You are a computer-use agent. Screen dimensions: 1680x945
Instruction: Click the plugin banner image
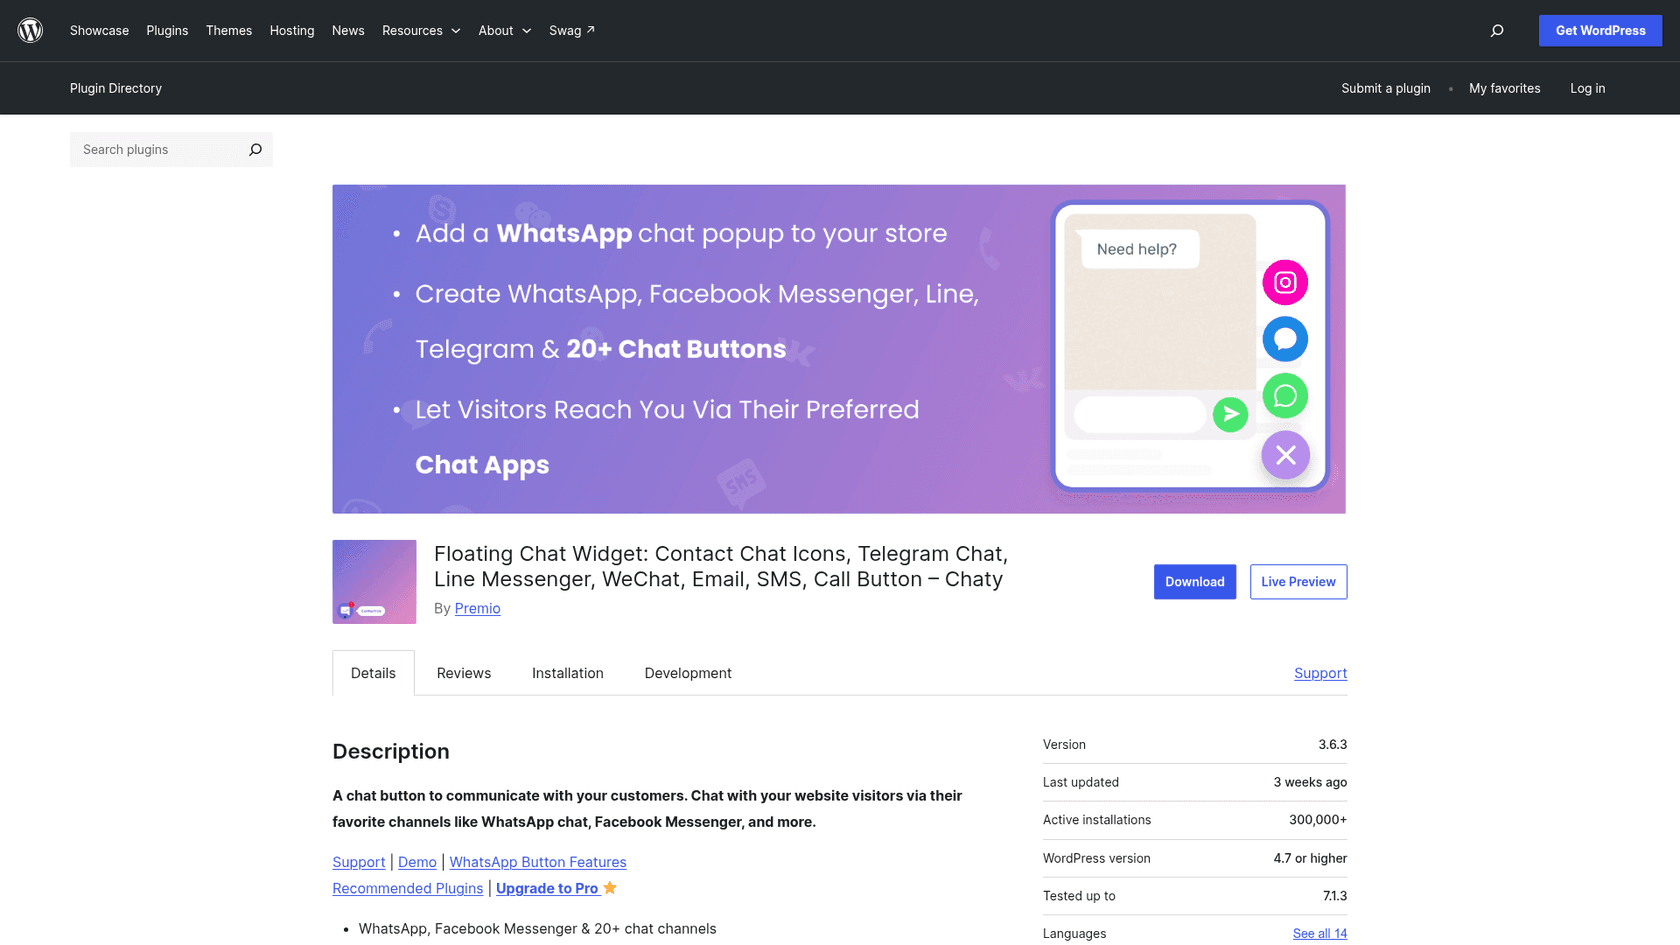(x=839, y=349)
